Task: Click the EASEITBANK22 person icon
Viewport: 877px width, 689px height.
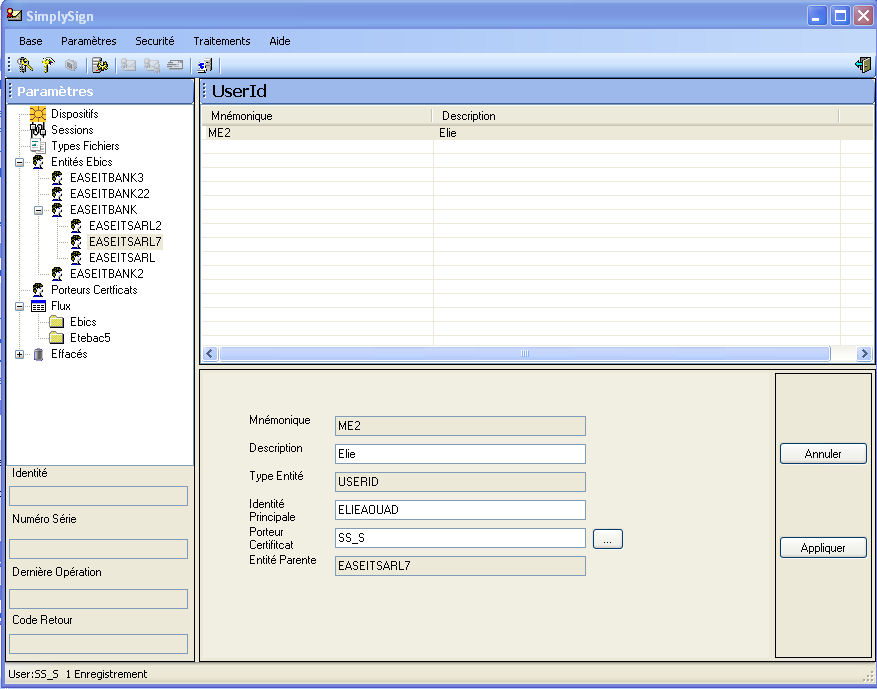Action: pyautogui.click(x=56, y=194)
